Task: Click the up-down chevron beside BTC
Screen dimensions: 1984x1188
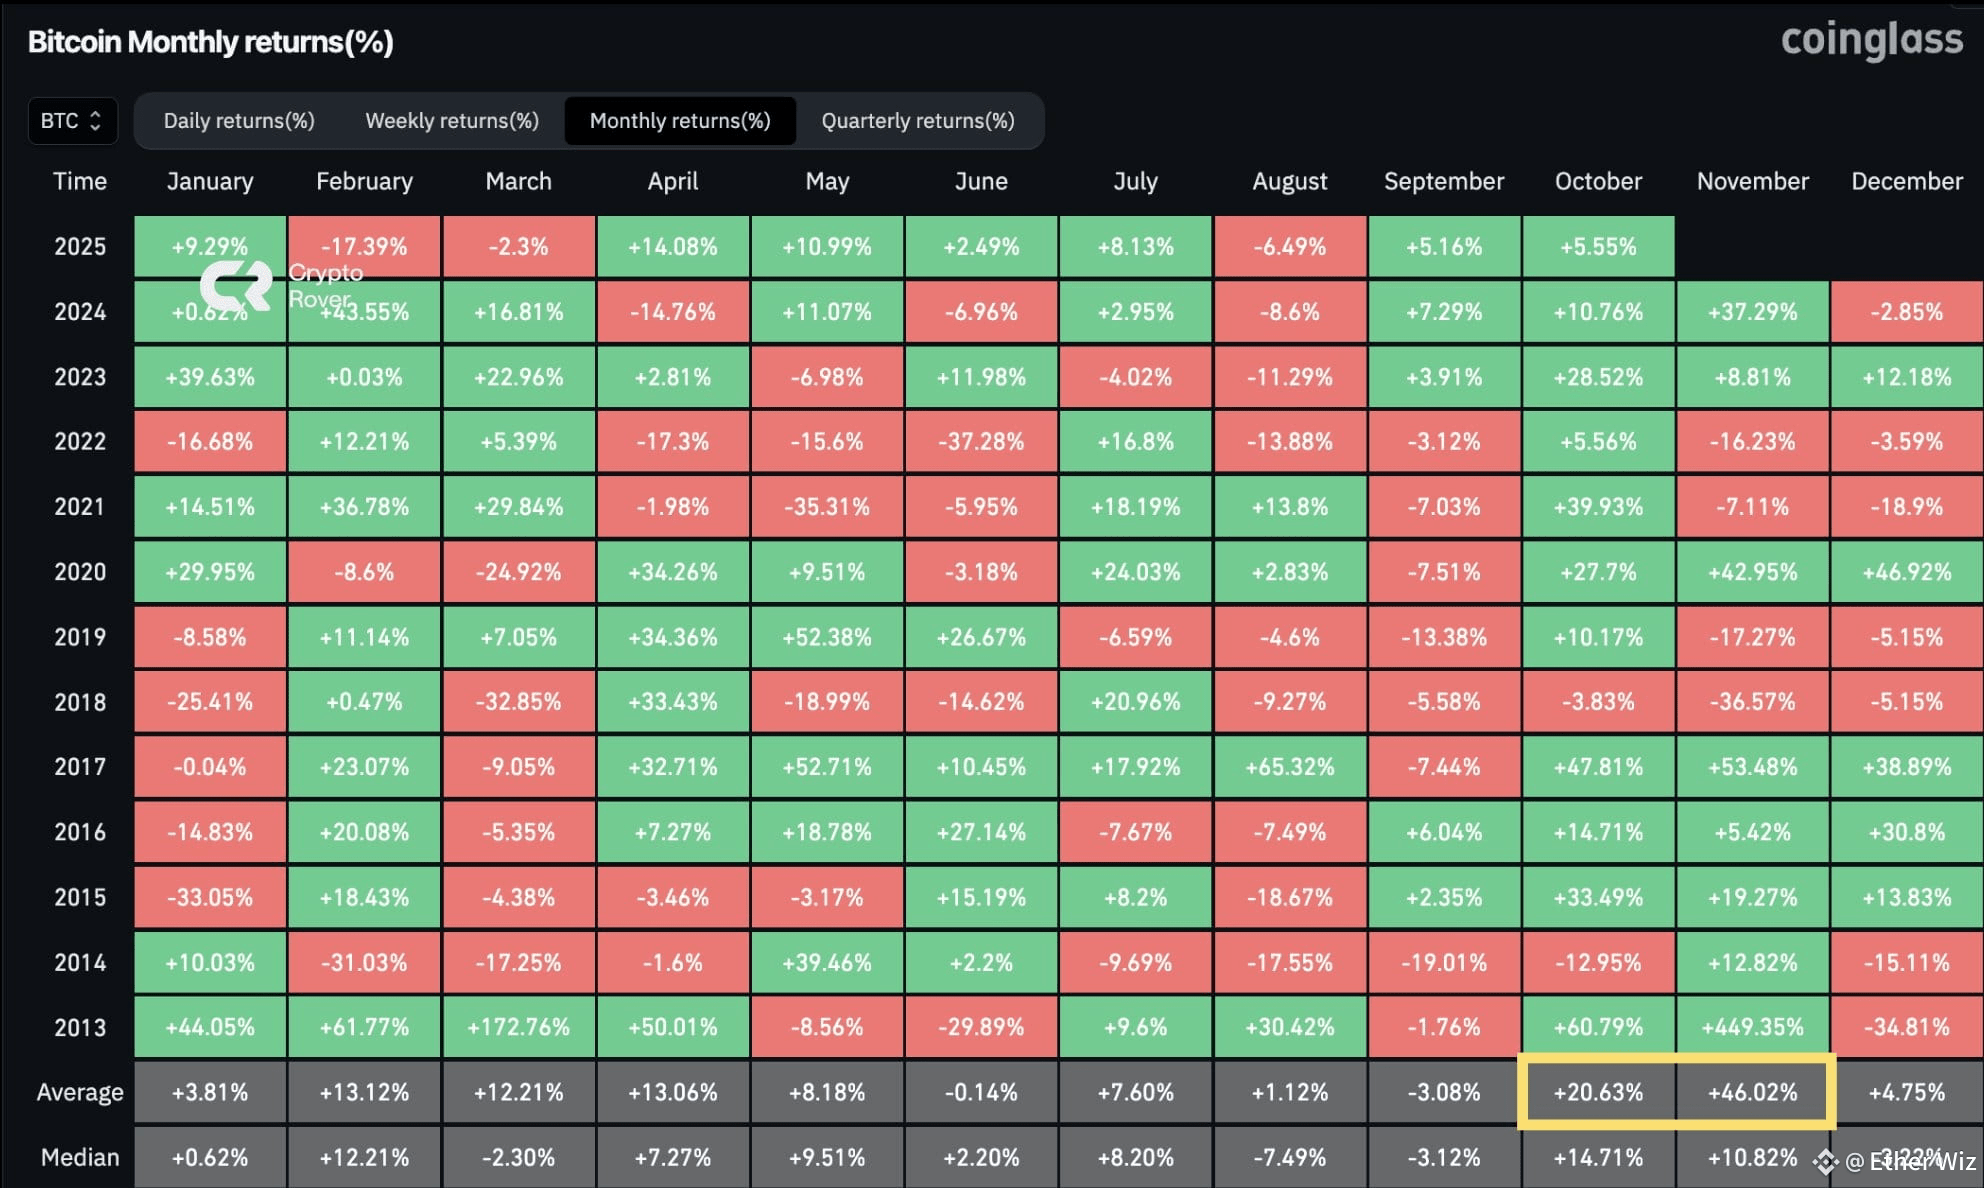Action: [x=97, y=120]
